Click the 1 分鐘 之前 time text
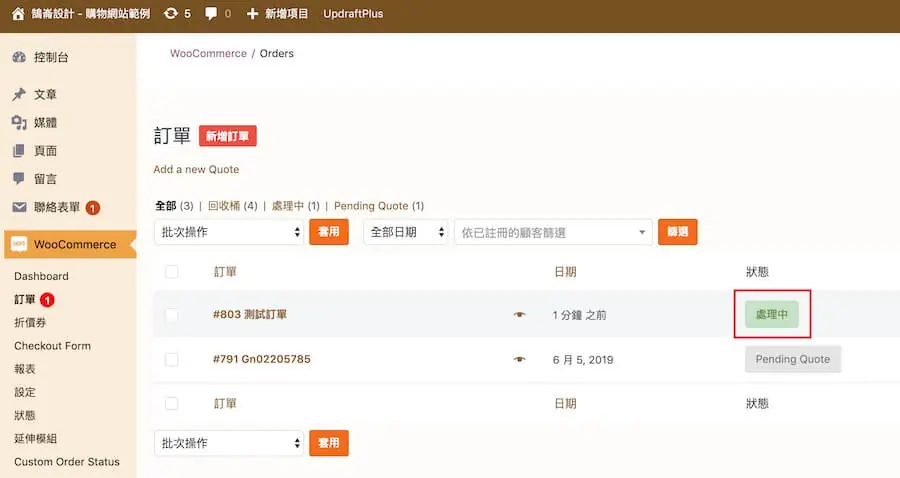 click(x=579, y=315)
